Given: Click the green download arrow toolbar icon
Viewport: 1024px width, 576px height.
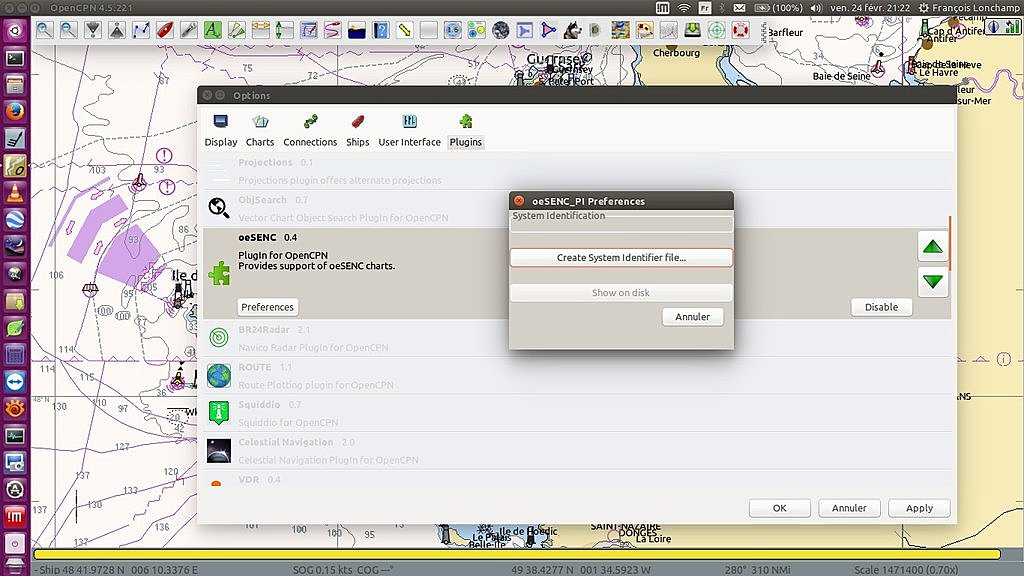Looking at the screenshot, I should pos(692,30).
